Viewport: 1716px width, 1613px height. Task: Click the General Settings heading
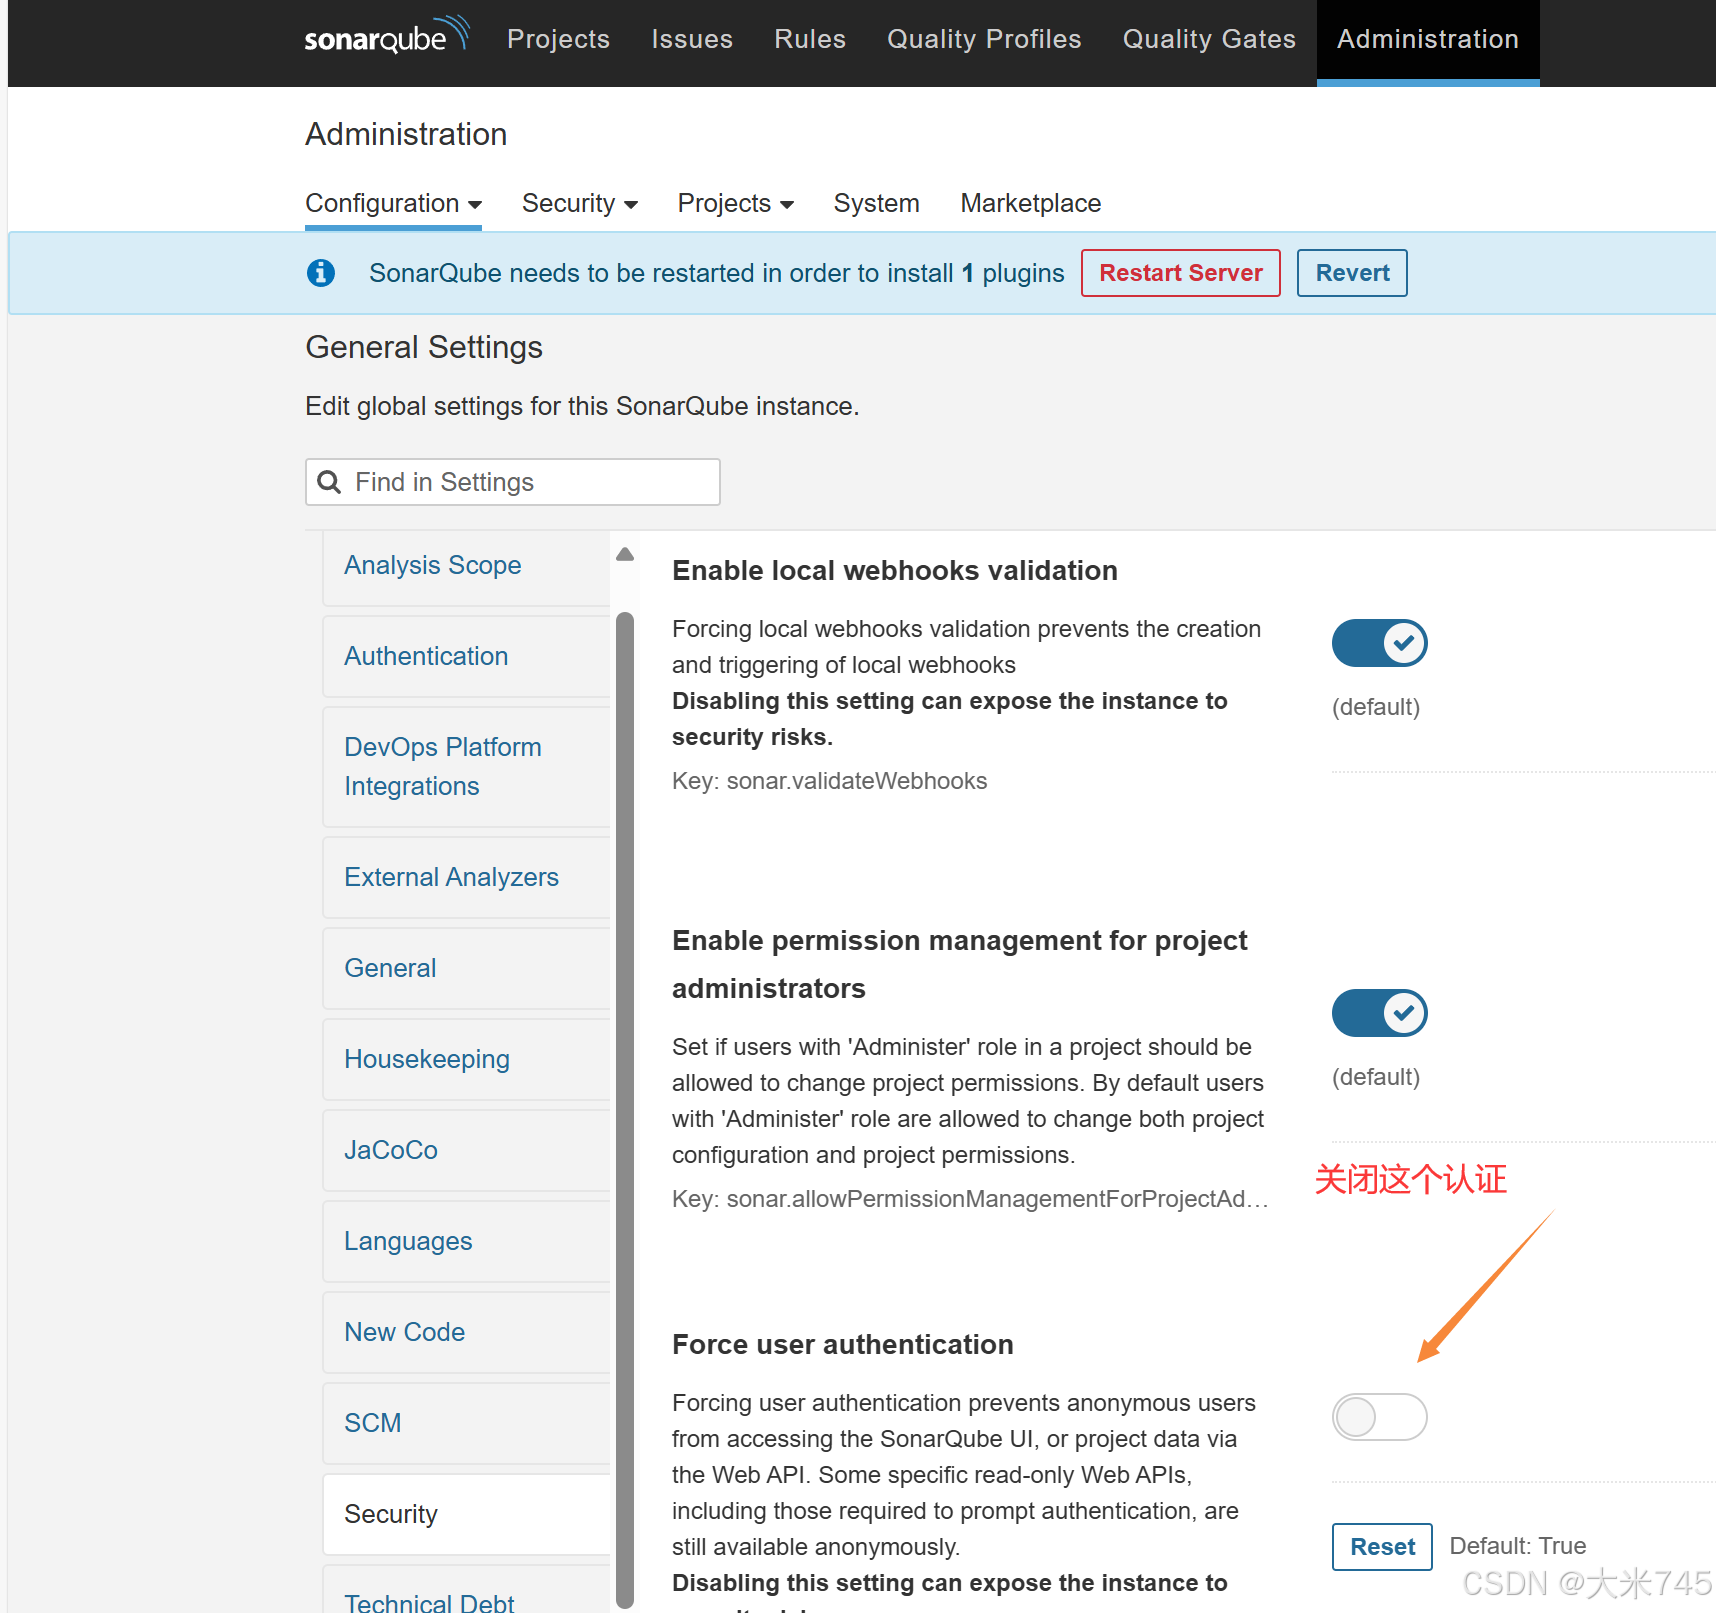click(424, 347)
